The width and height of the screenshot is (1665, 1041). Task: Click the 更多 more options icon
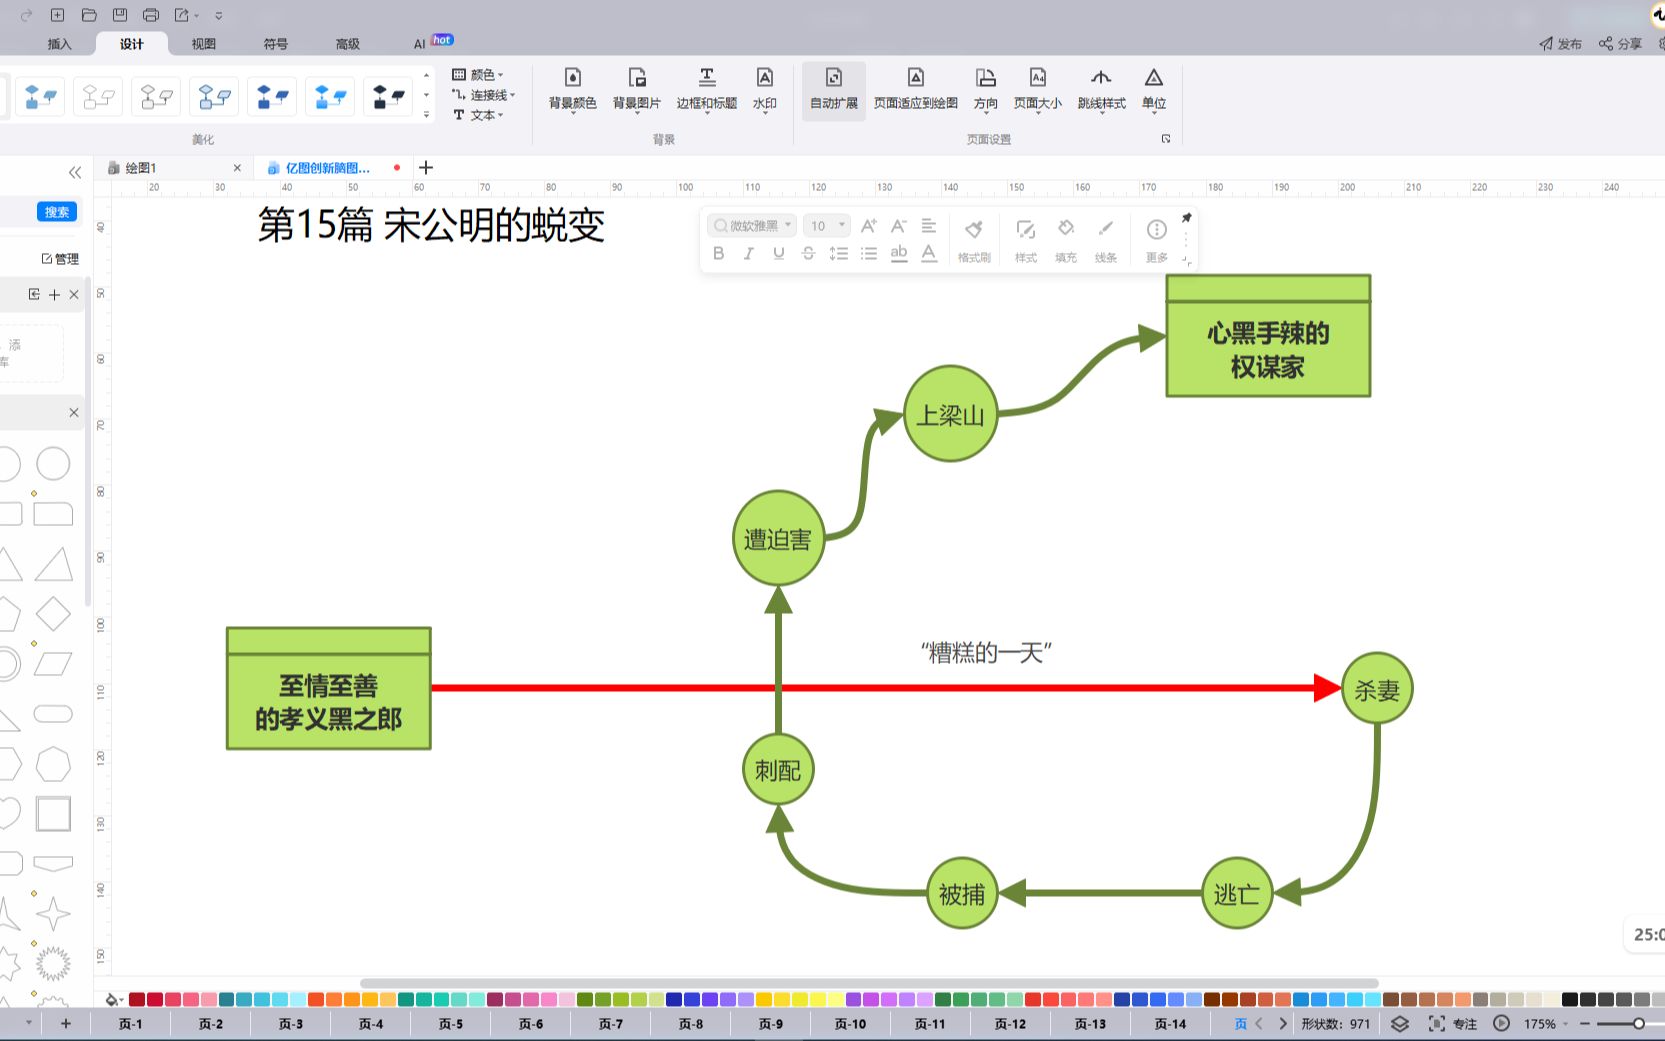[1157, 241]
